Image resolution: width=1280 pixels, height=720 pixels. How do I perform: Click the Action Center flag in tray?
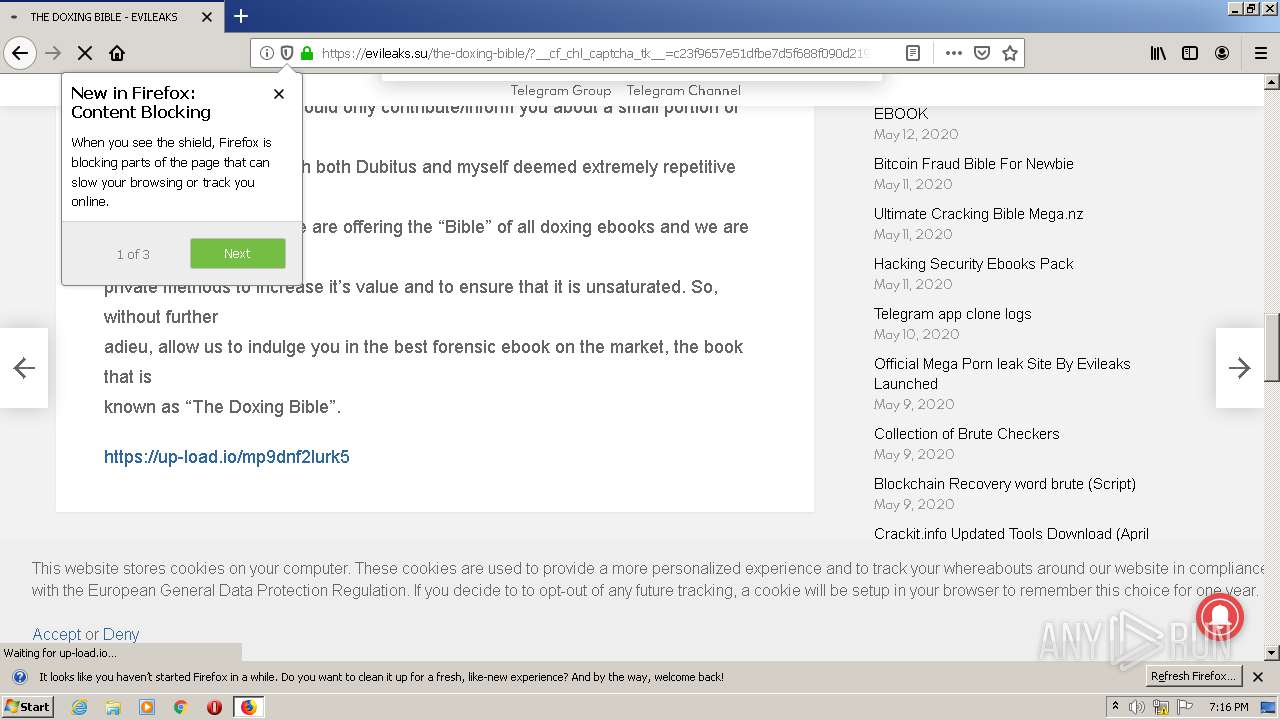click(1185, 707)
